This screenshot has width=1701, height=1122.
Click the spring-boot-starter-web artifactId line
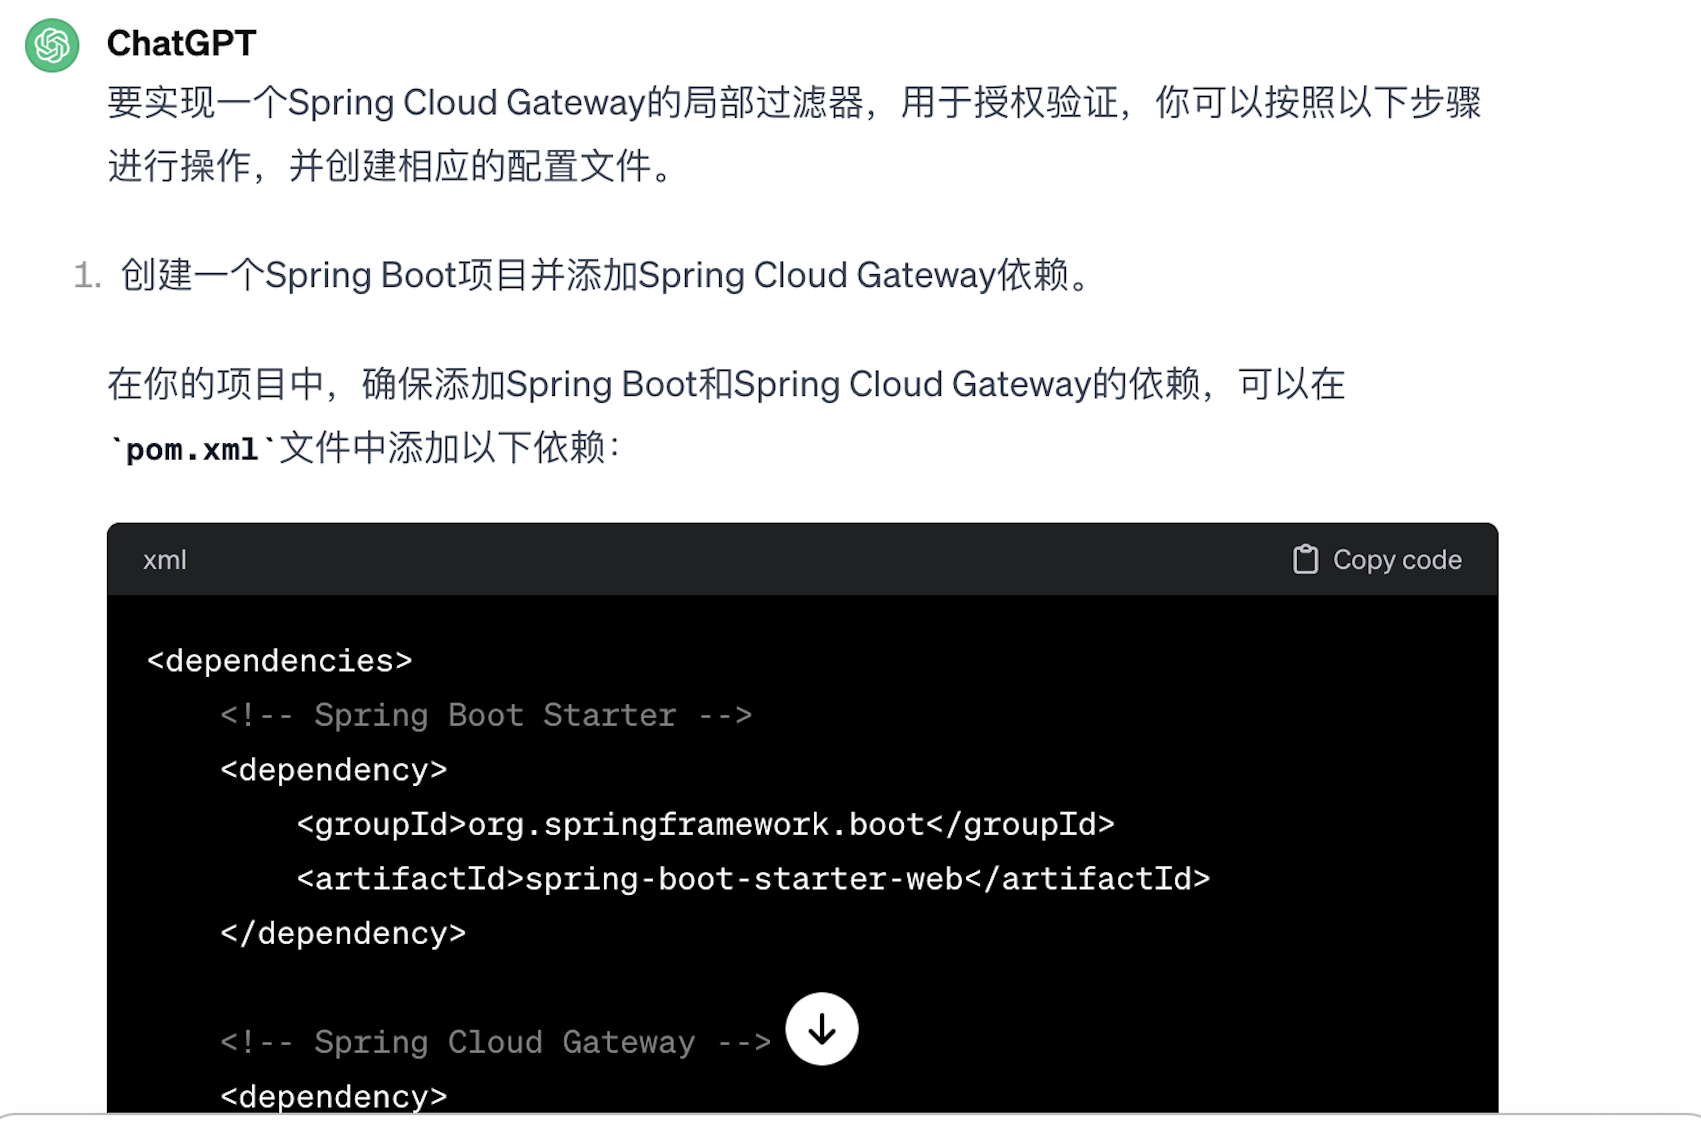[x=753, y=879]
